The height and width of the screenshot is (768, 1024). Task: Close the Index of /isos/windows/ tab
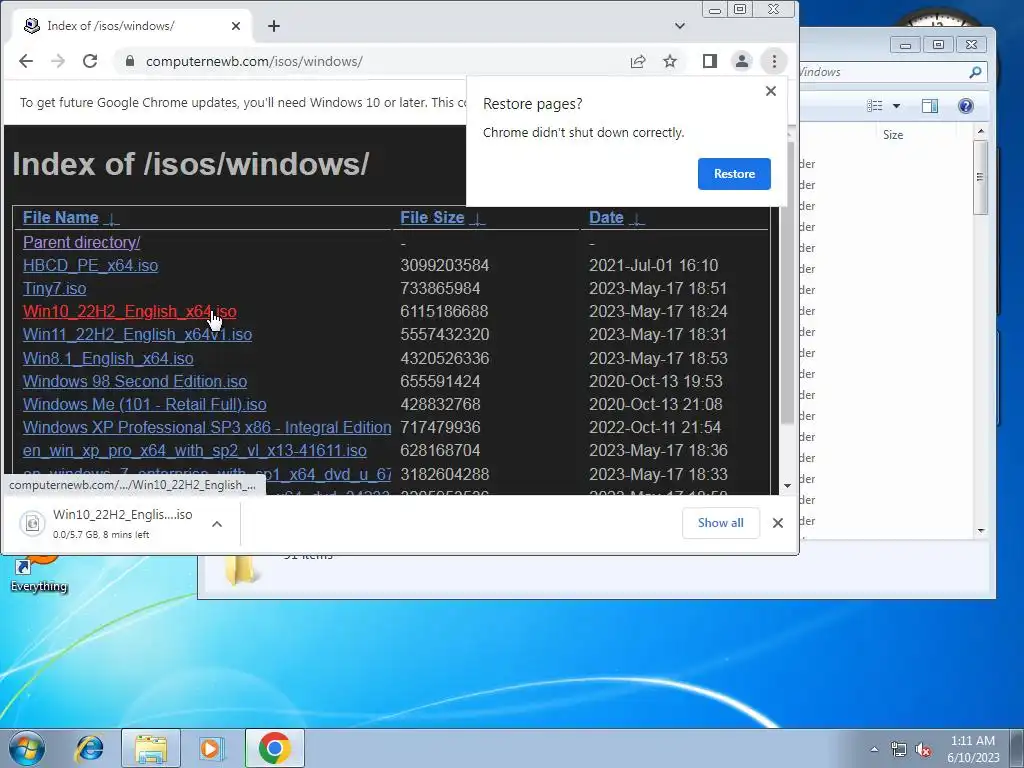236,26
